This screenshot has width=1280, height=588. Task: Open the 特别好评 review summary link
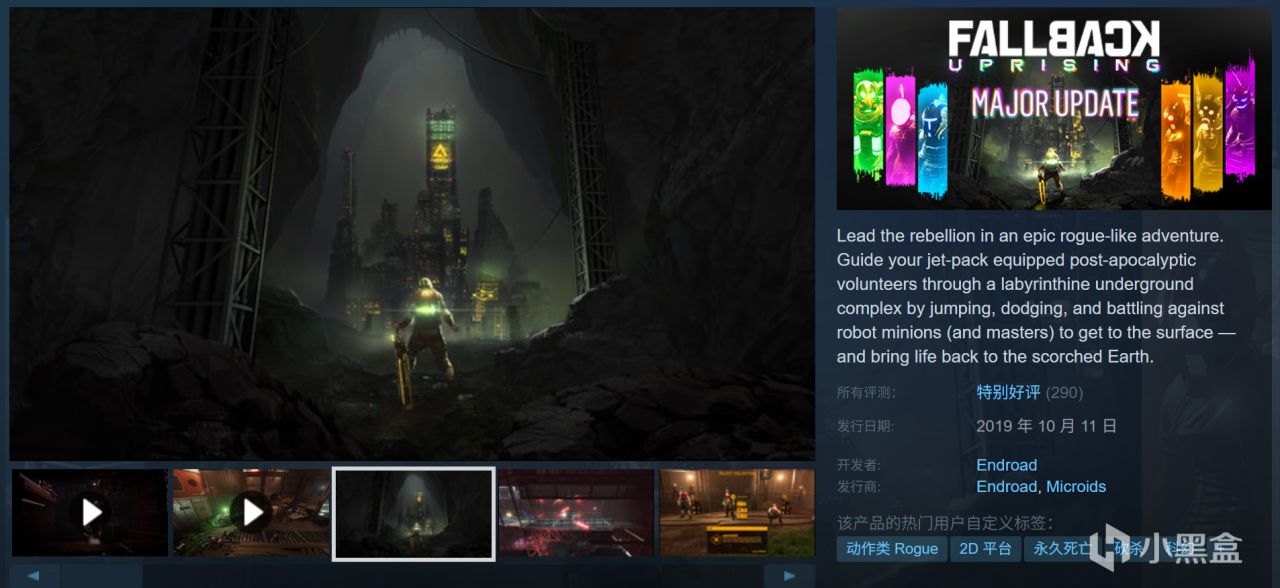1007,392
